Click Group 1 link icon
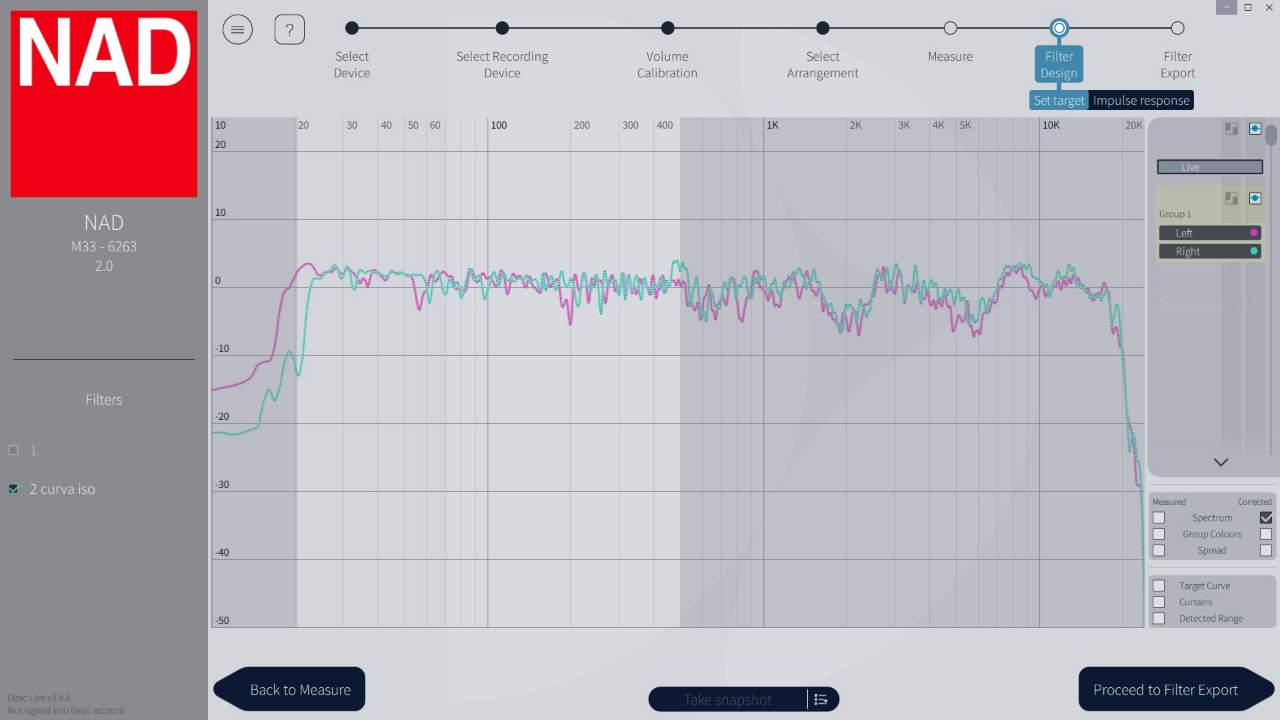 [1255, 199]
